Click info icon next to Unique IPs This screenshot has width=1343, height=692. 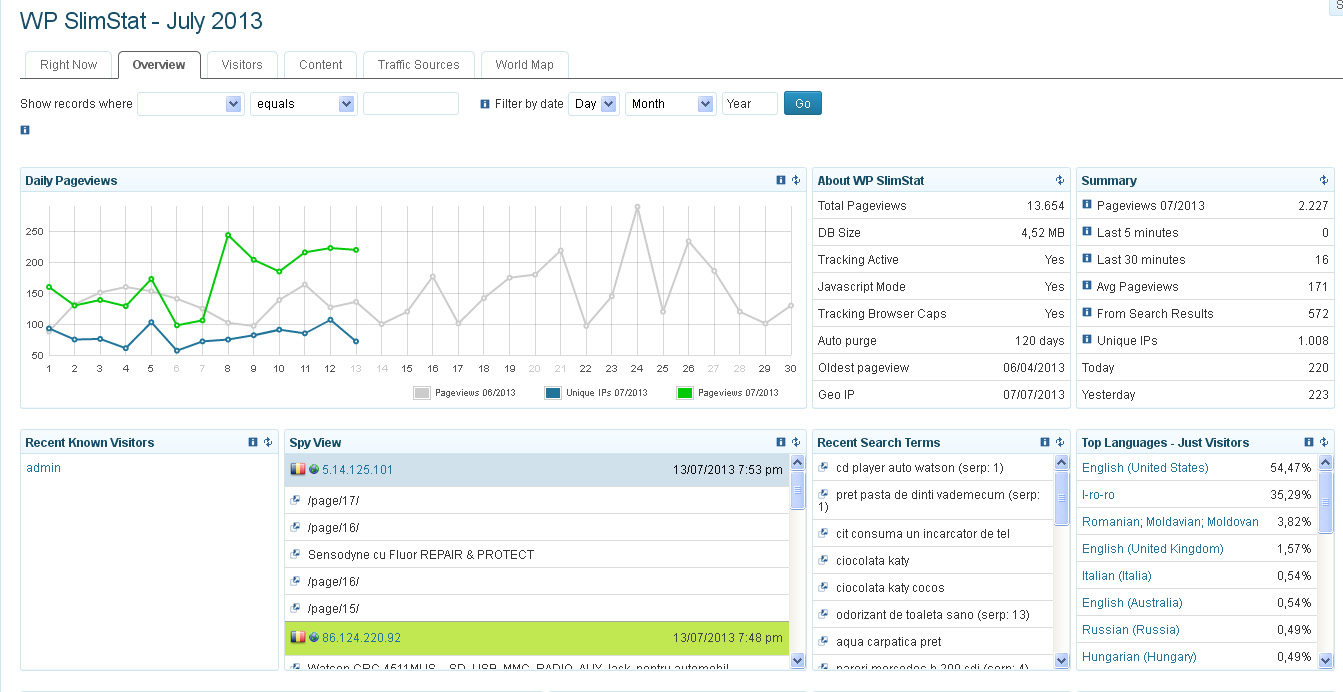pyautogui.click(x=1087, y=340)
